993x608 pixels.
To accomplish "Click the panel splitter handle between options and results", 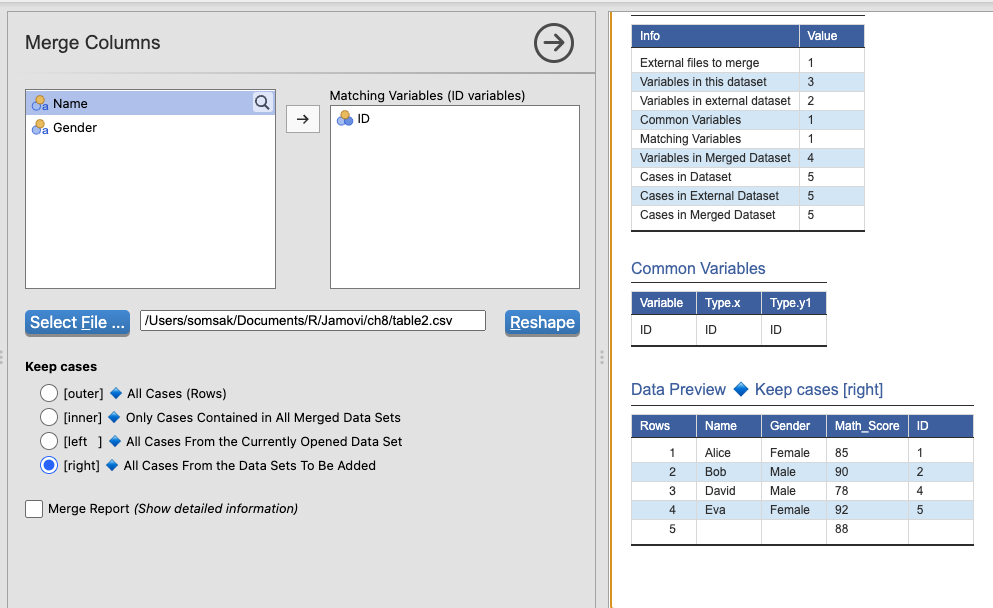I will 602,358.
